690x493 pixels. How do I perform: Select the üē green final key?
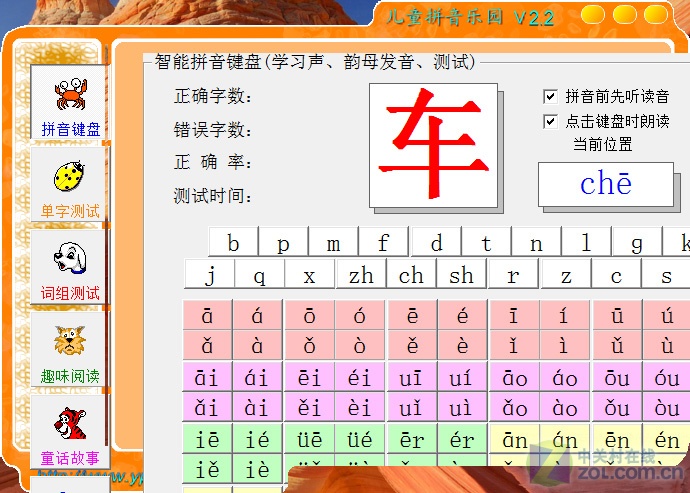tap(310, 438)
